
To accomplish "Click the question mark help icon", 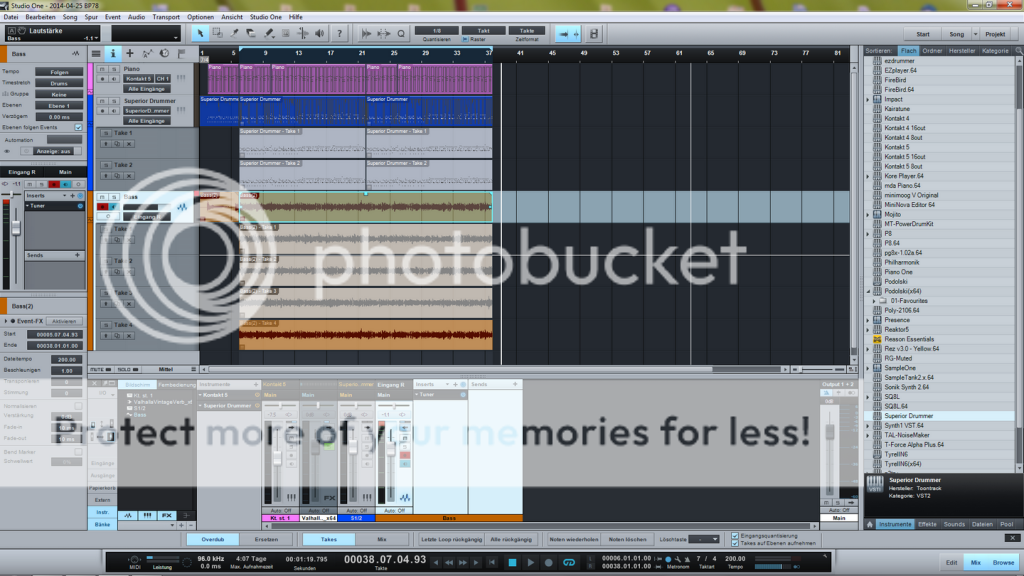I will point(339,33).
